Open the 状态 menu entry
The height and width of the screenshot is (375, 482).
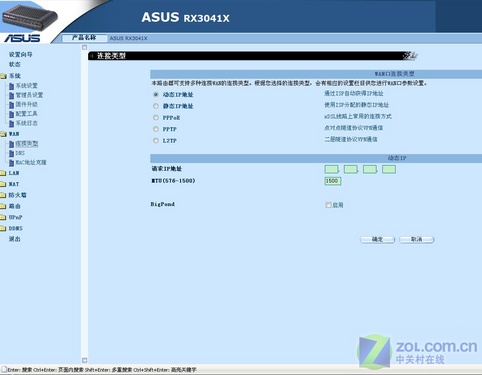click(x=15, y=64)
